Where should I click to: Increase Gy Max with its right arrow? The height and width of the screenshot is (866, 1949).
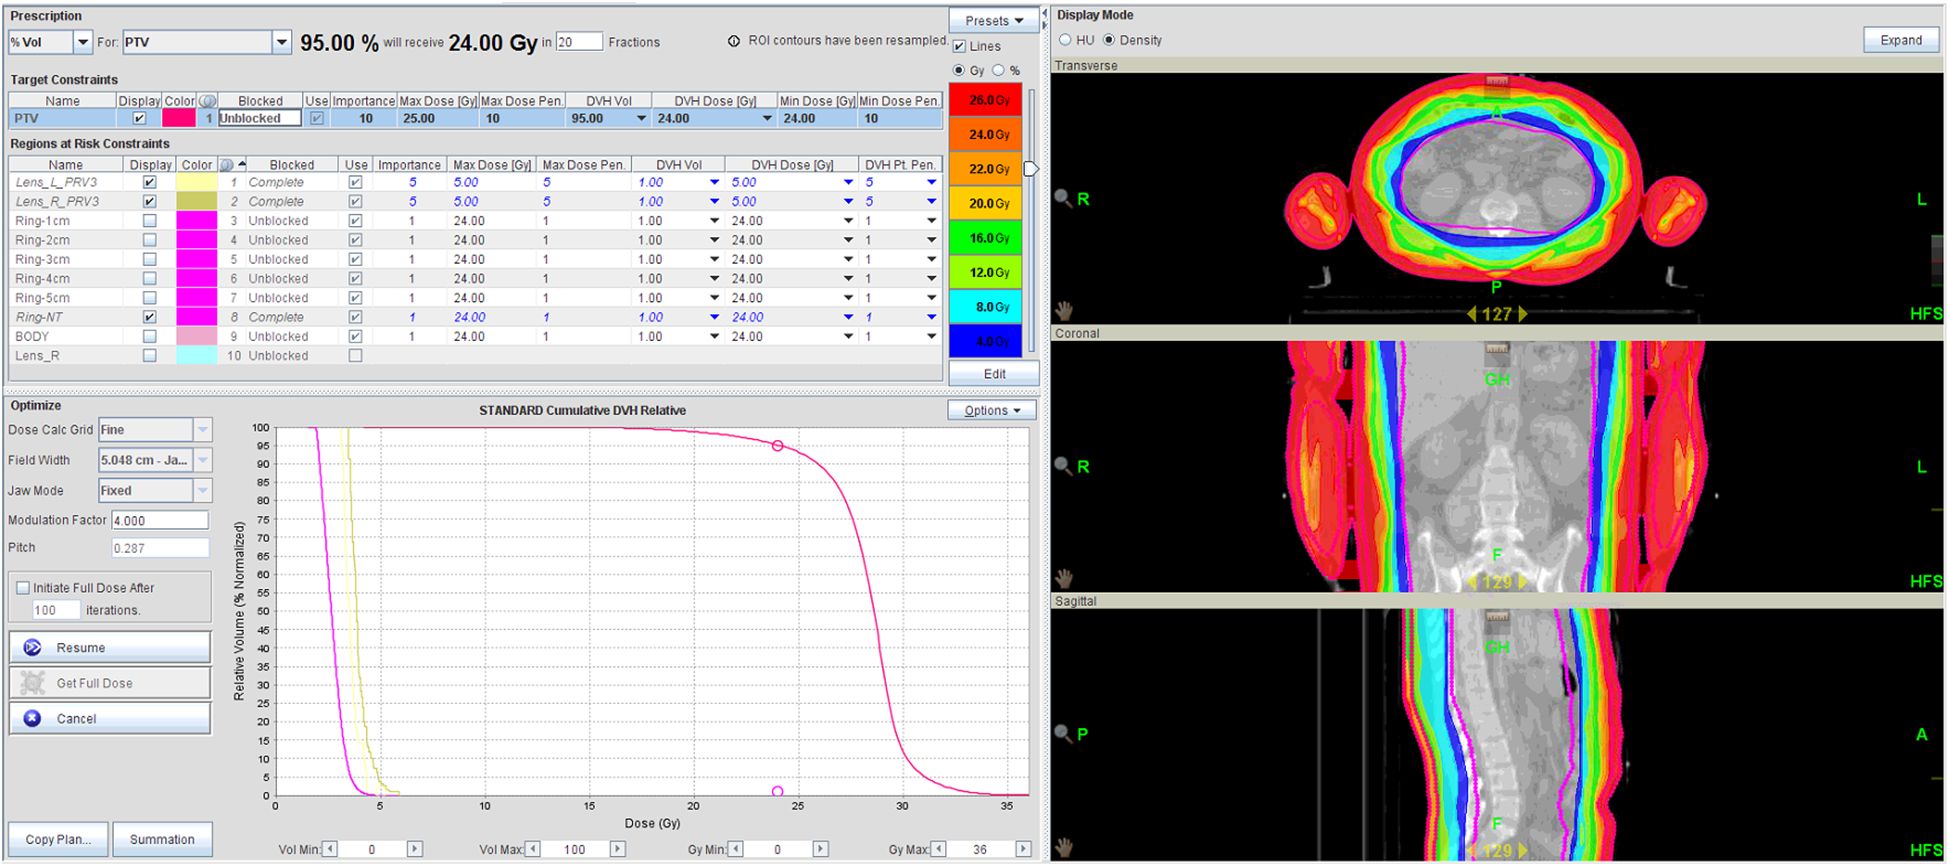tap(1022, 849)
